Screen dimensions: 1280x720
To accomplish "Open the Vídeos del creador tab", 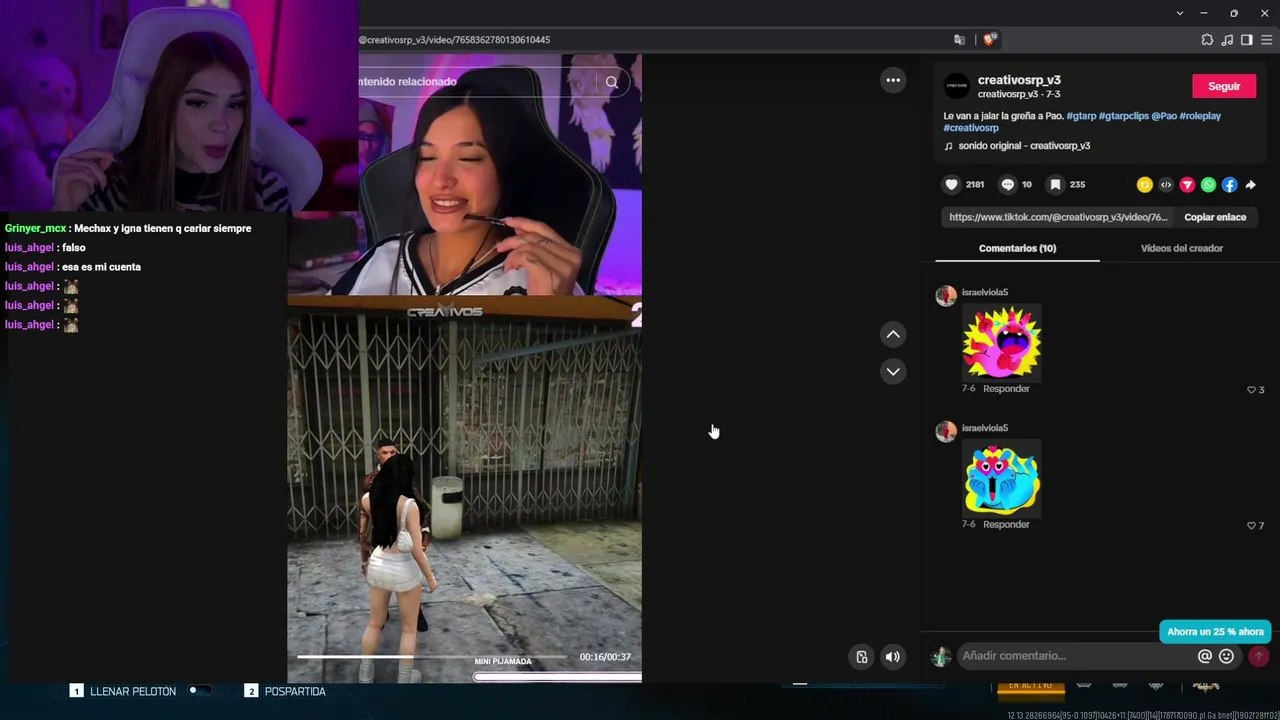I will coord(1182,248).
